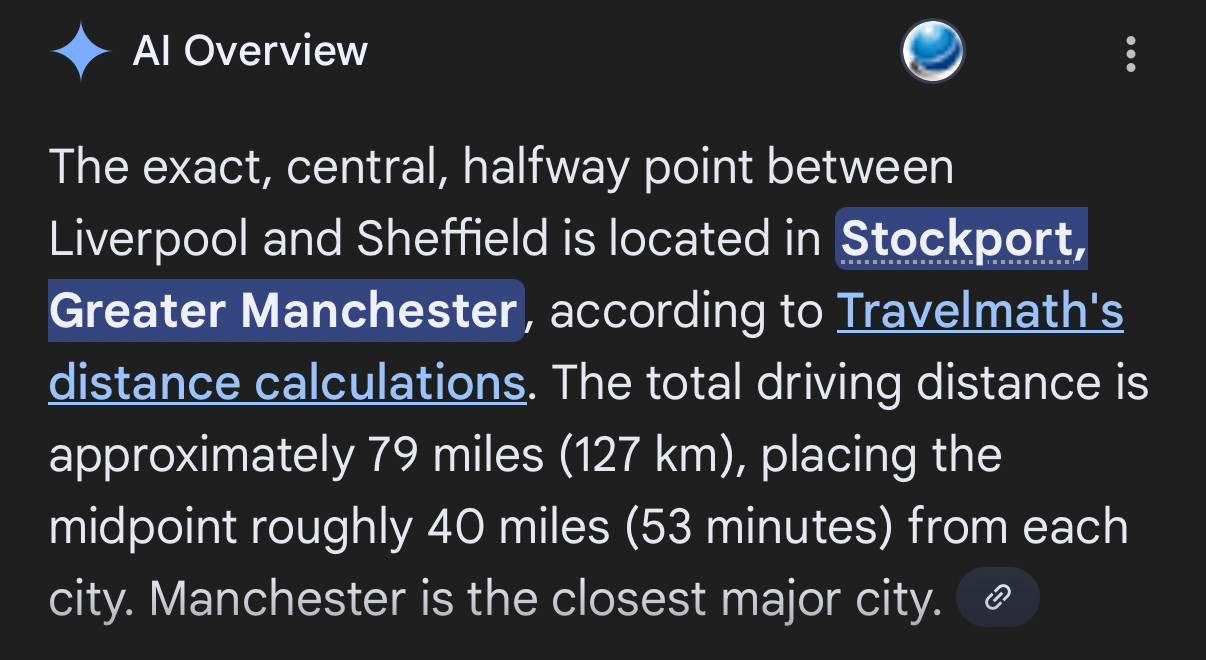
Task: Click the blue globe icon
Action: click(x=932, y=52)
